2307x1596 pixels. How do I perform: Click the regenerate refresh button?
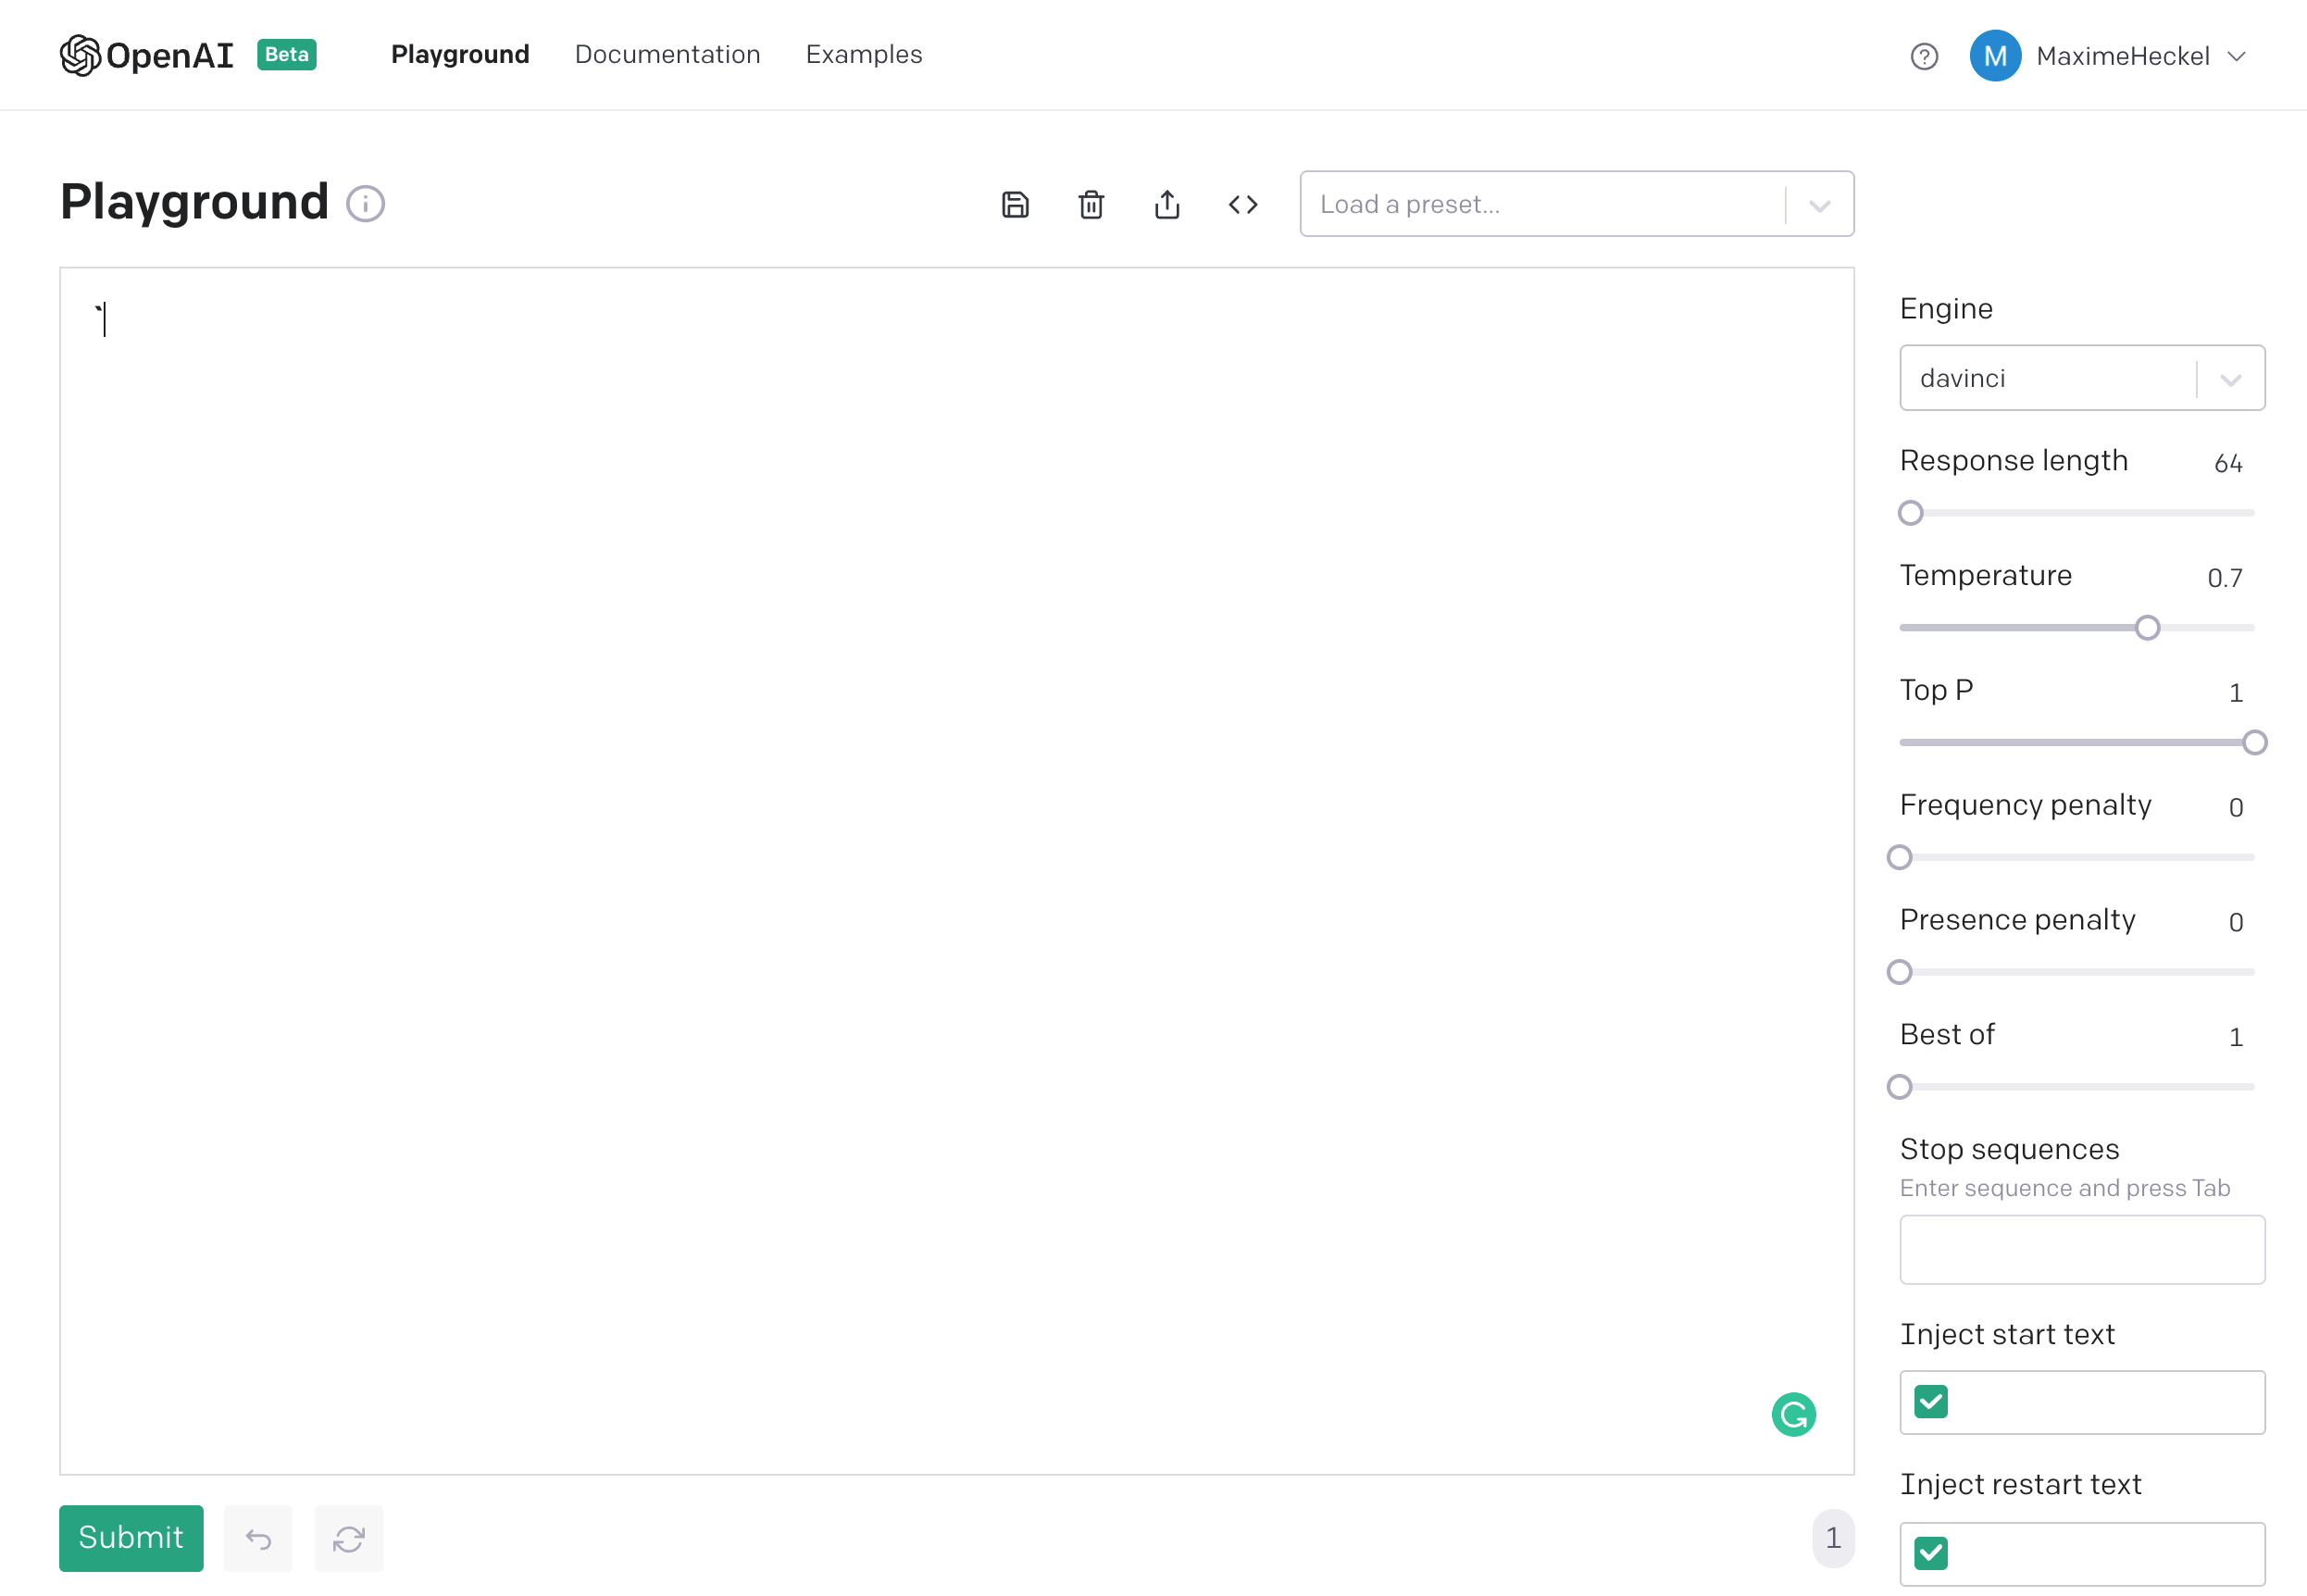coord(348,1538)
